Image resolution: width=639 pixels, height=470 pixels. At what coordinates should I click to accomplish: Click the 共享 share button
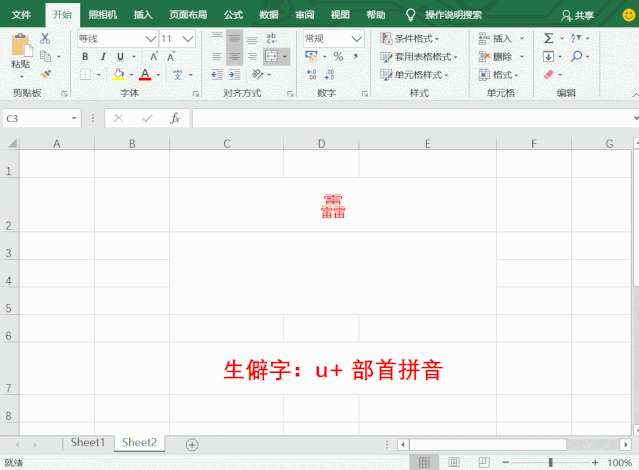[x=577, y=15]
